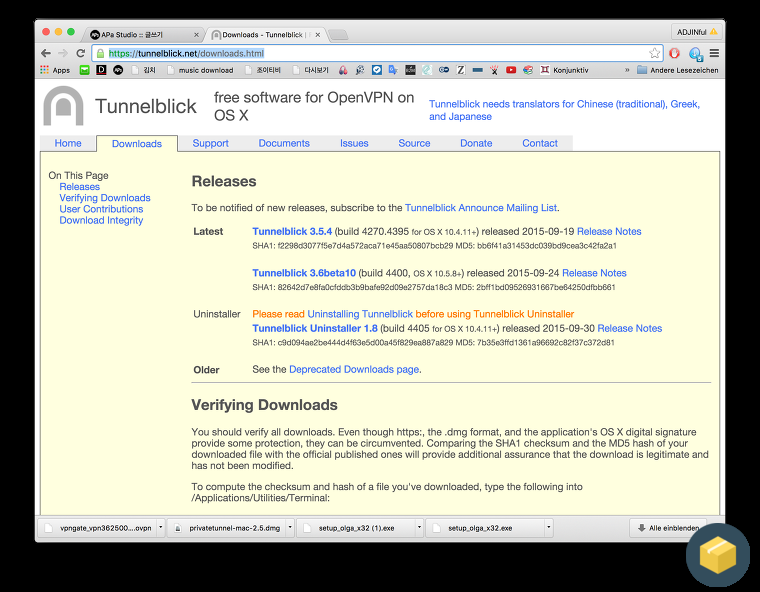Expand setup_olga_x32.exe download options arrow
760x592 pixels.
(x=548, y=528)
